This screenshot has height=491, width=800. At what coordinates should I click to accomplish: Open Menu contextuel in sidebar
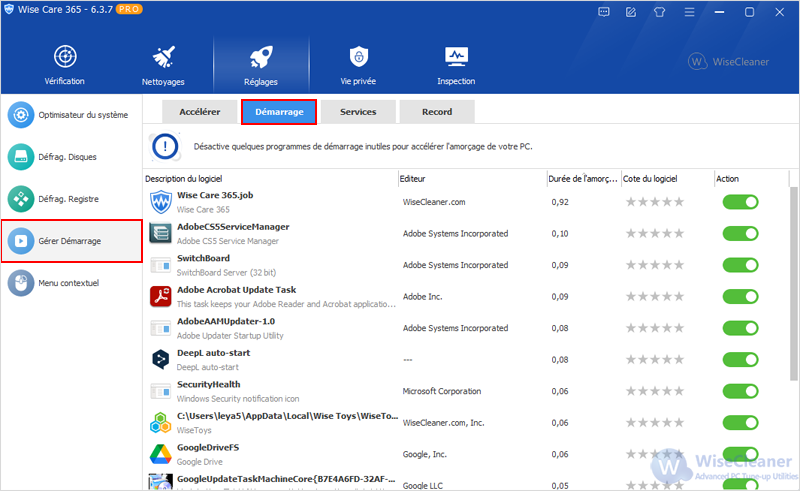pos(71,283)
